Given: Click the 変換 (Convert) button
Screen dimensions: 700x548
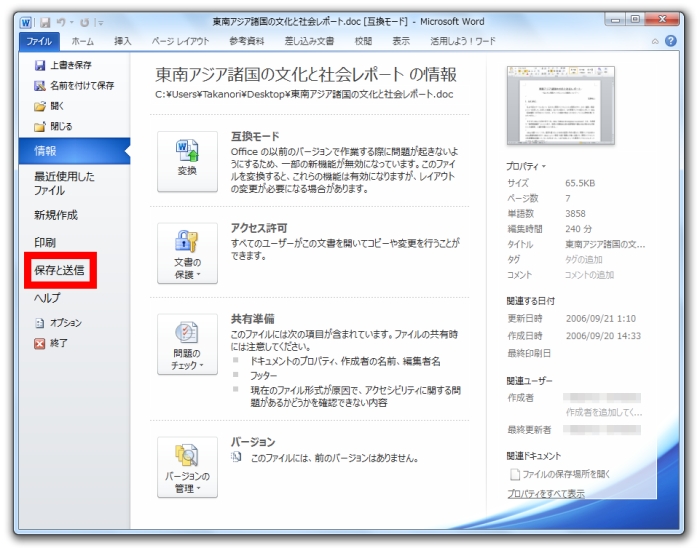Looking at the screenshot, I should [x=187, y=161].
